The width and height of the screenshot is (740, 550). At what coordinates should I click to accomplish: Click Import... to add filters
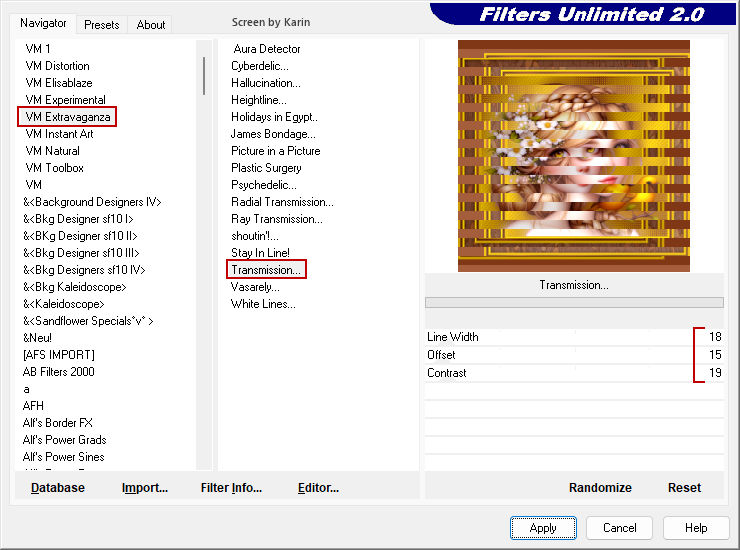(145, 488)
